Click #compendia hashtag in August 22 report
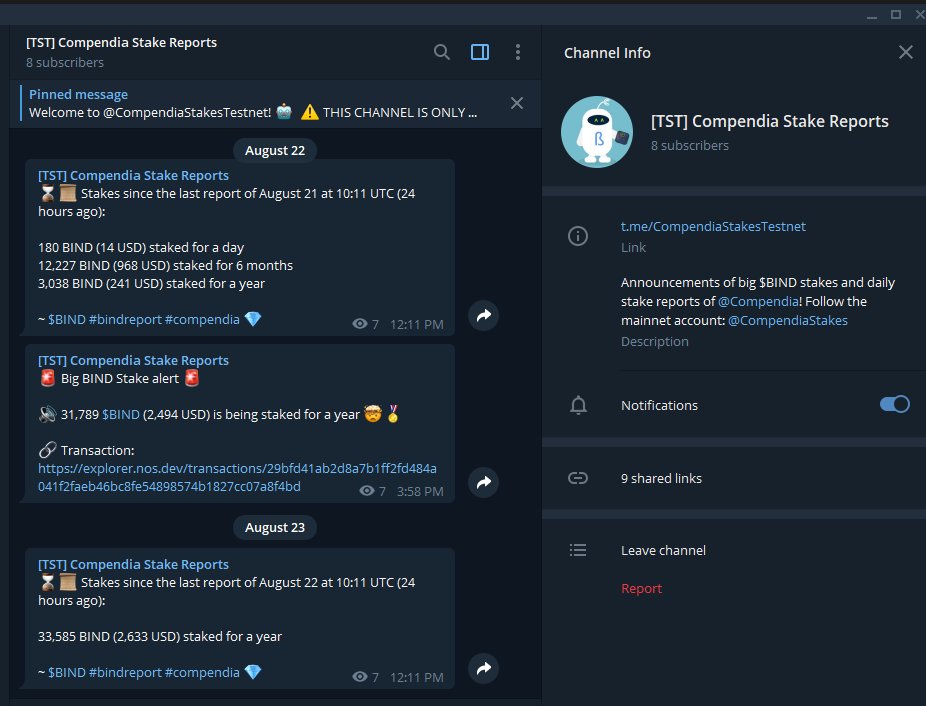 (202, 320)
